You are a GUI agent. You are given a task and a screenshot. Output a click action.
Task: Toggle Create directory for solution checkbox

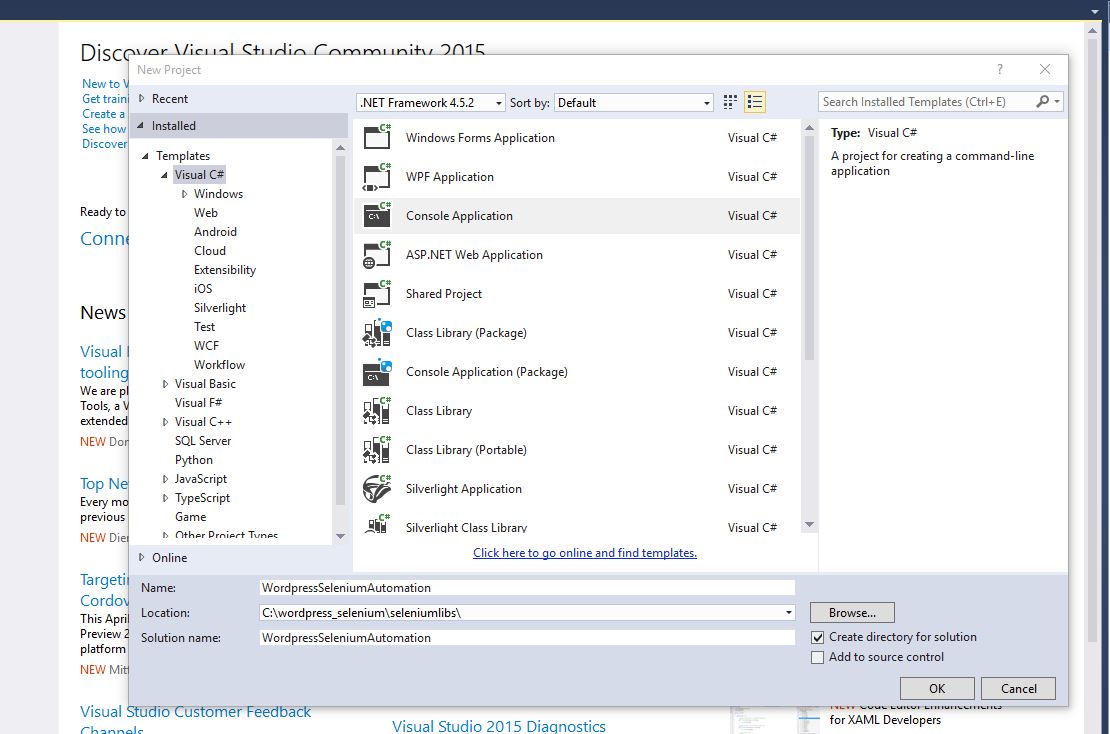(818, 637)
